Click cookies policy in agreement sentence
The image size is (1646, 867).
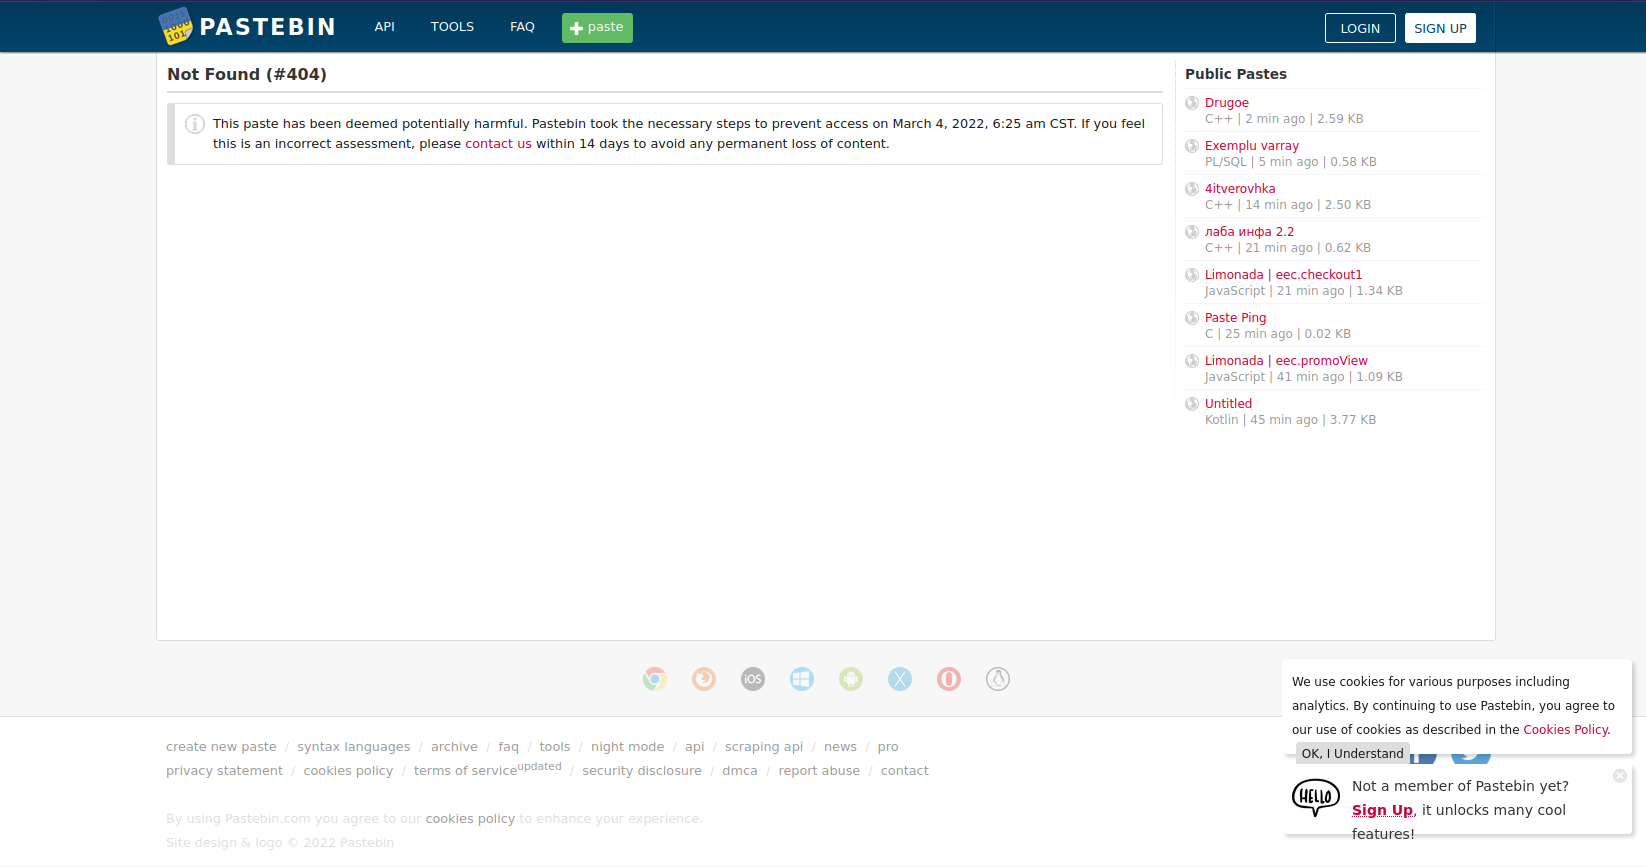[470, 819]
